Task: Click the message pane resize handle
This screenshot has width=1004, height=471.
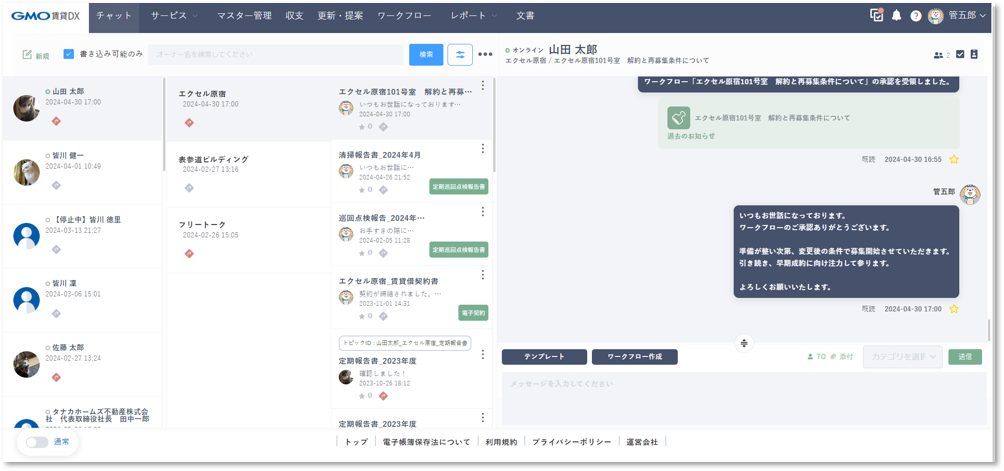Action: tap(744, 343)
